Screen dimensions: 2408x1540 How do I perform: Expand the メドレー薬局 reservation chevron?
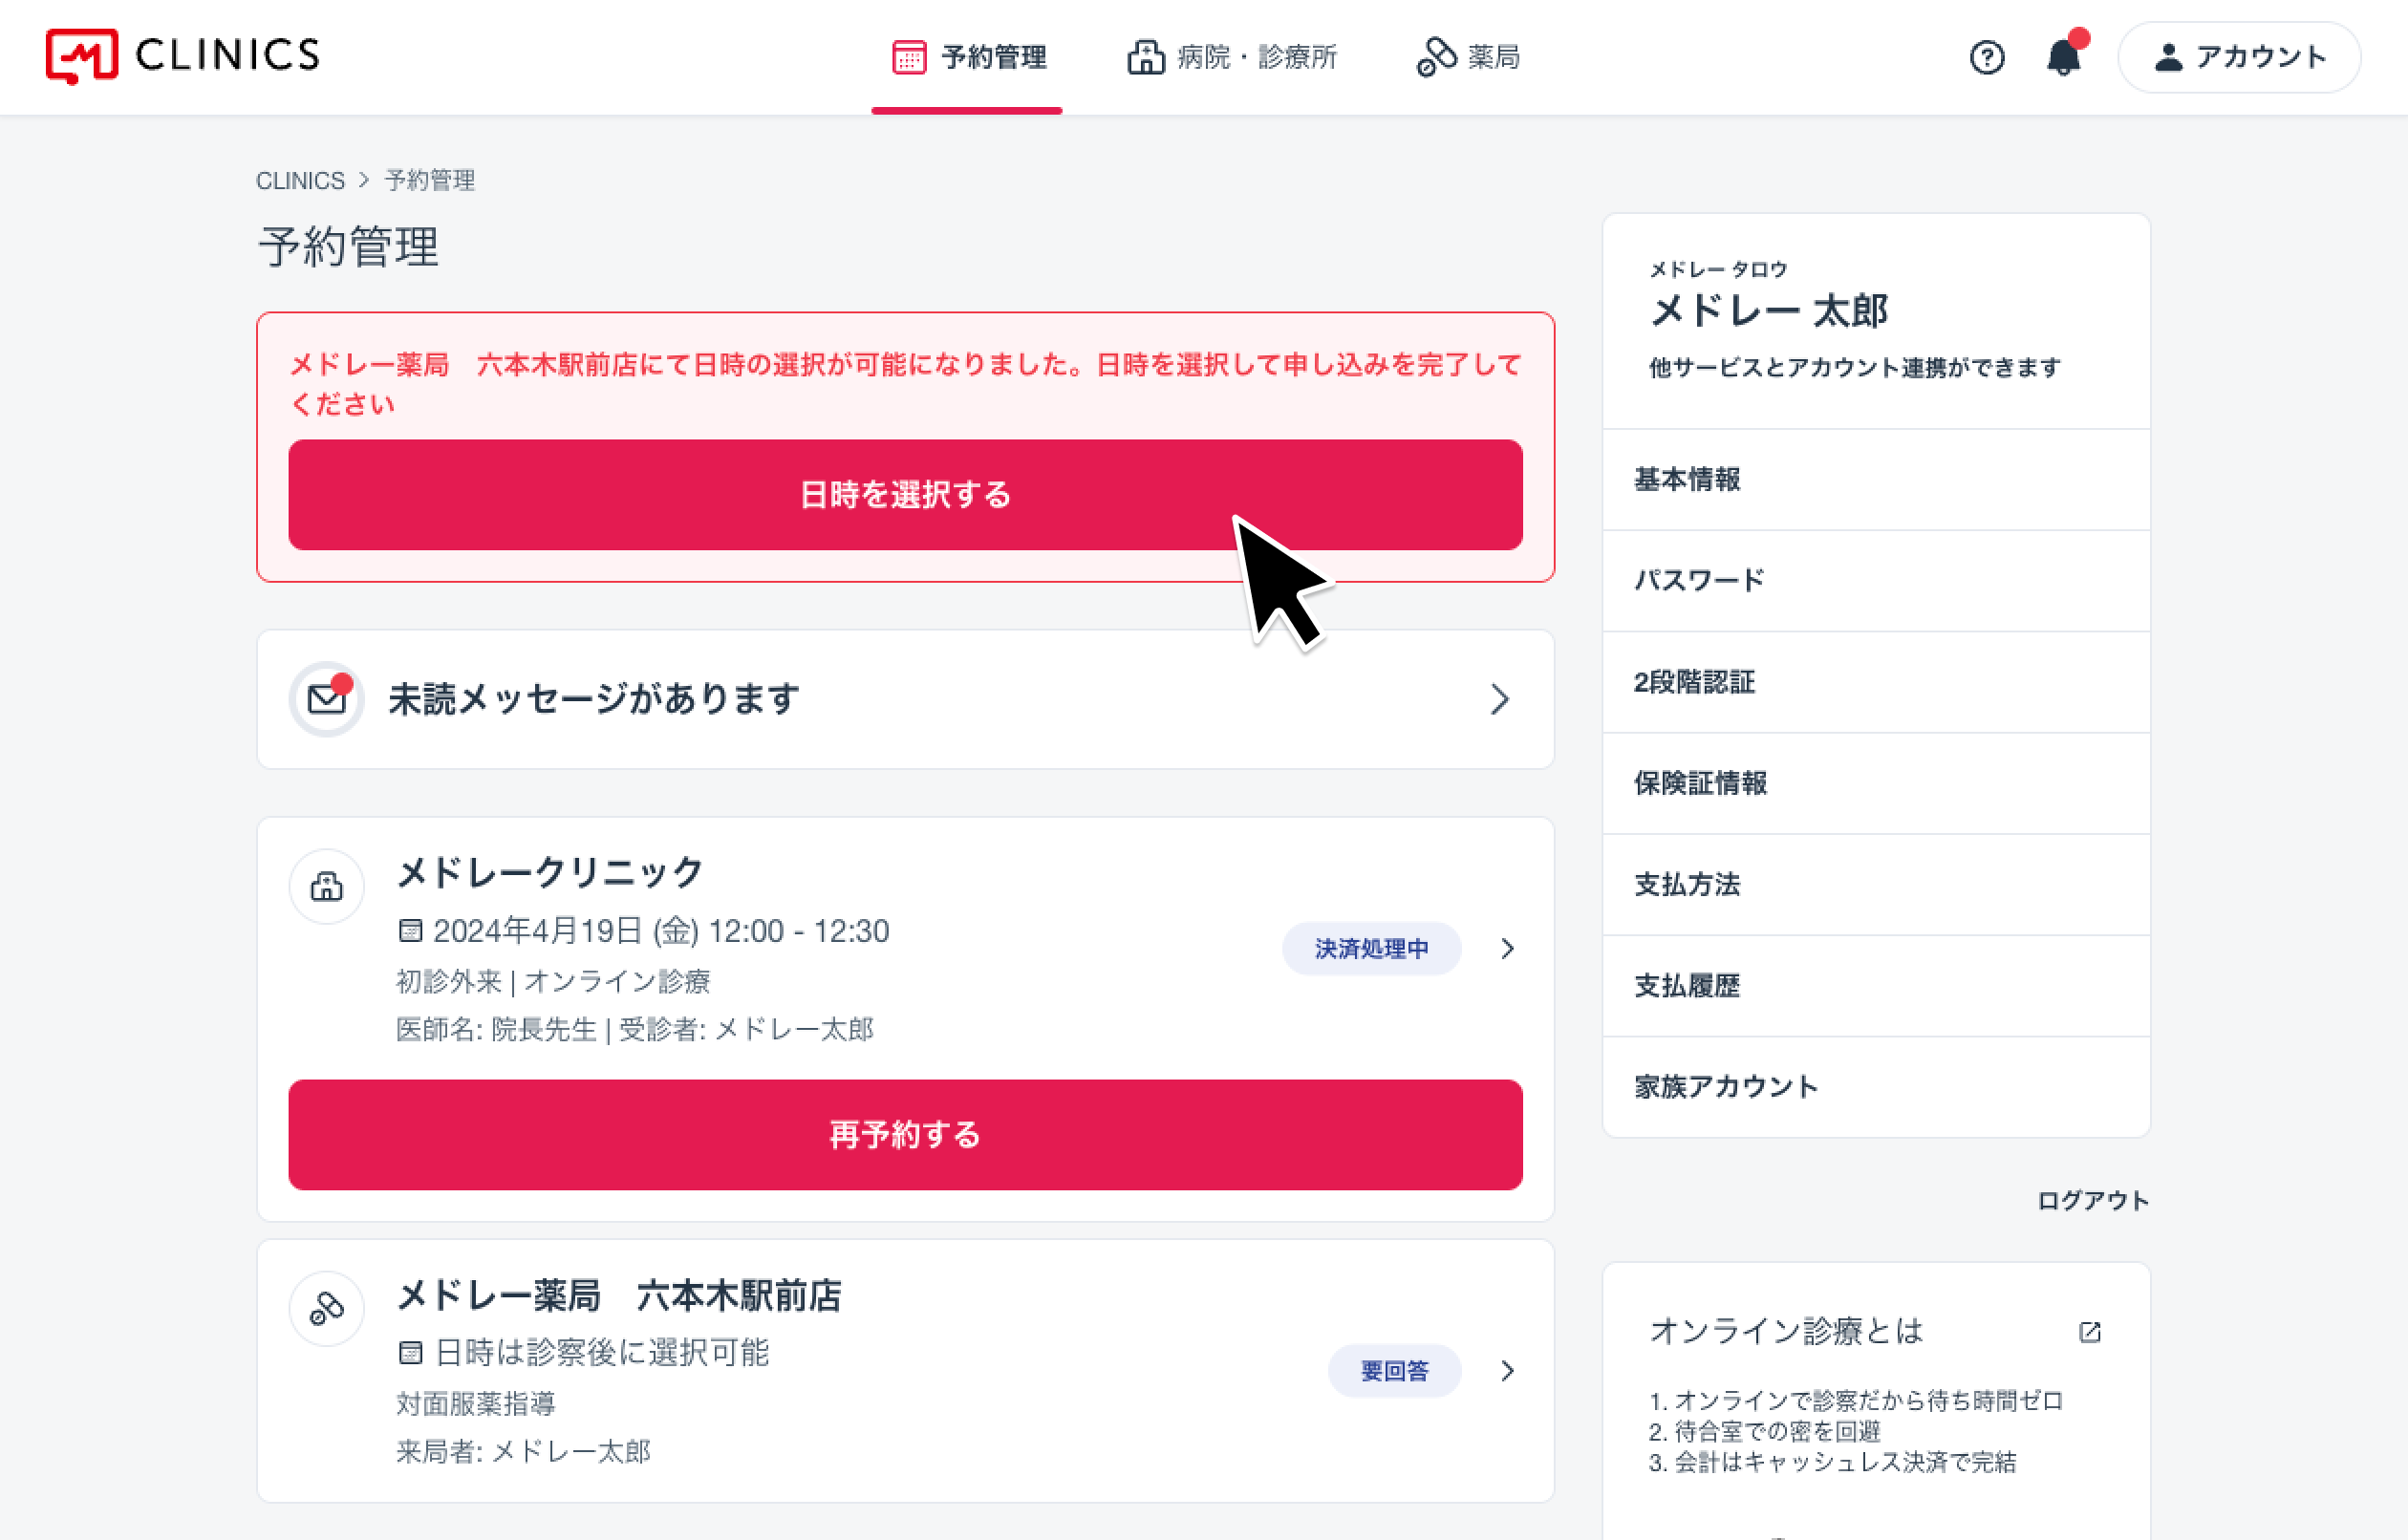coord(1508,1371)
